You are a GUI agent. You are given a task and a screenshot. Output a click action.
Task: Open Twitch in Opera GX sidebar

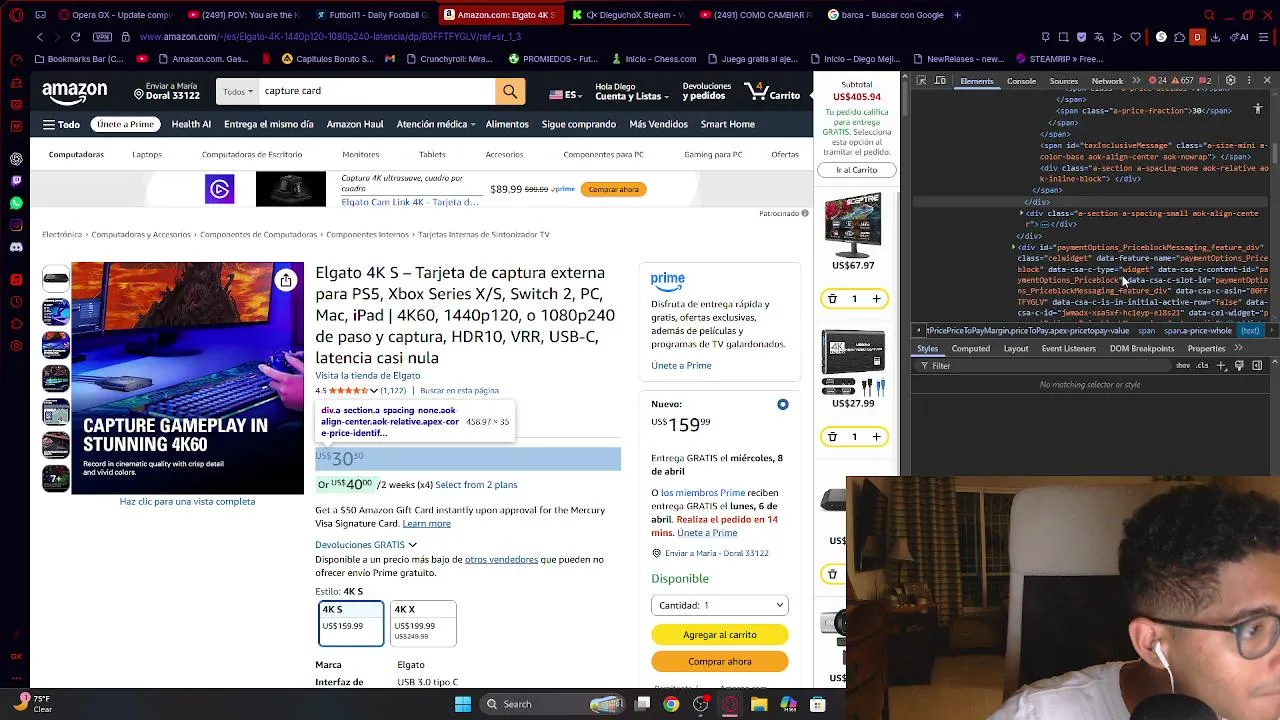tap(16, 181)
